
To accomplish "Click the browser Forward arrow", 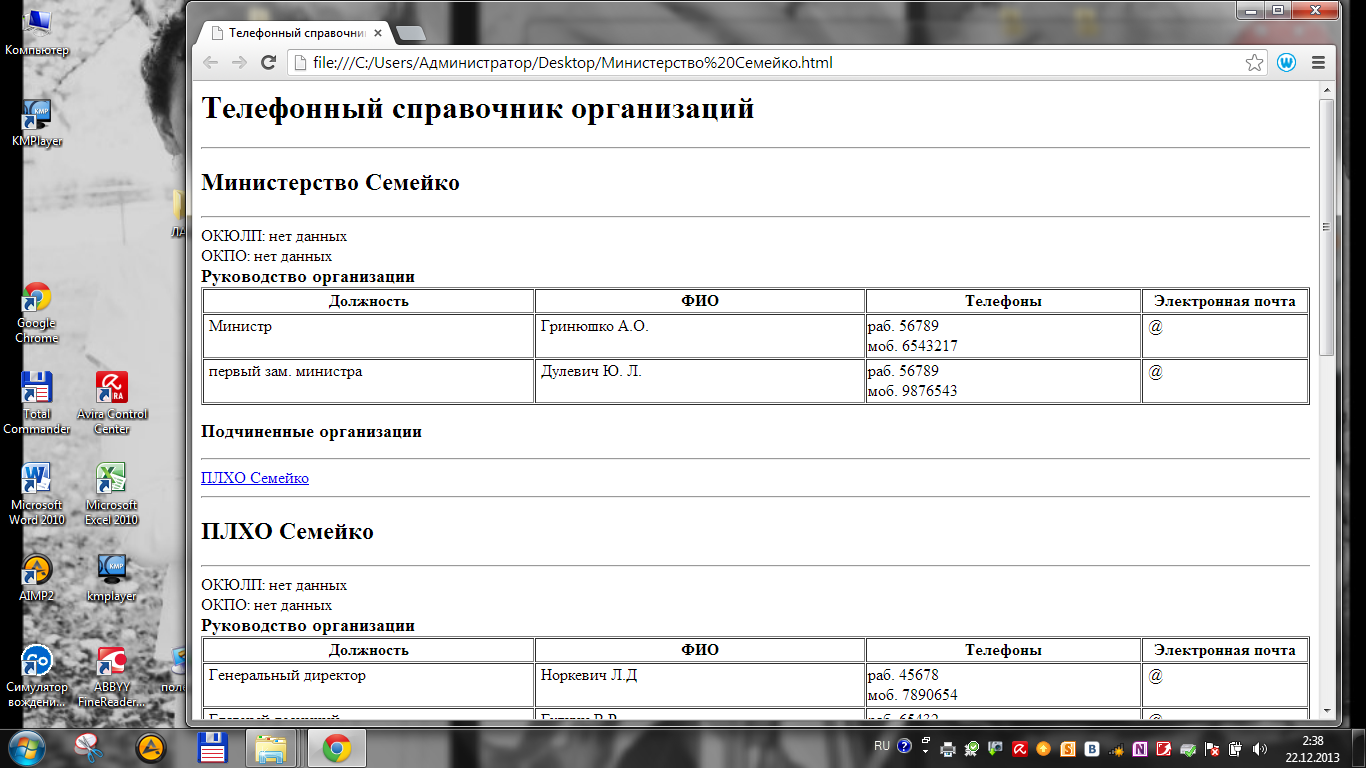I will tap(239, 62).
